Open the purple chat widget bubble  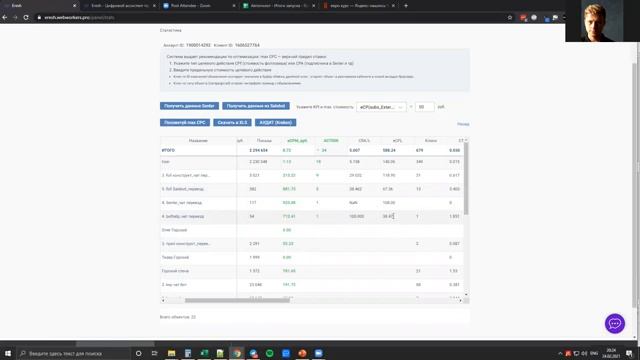[x=615, y=324]
